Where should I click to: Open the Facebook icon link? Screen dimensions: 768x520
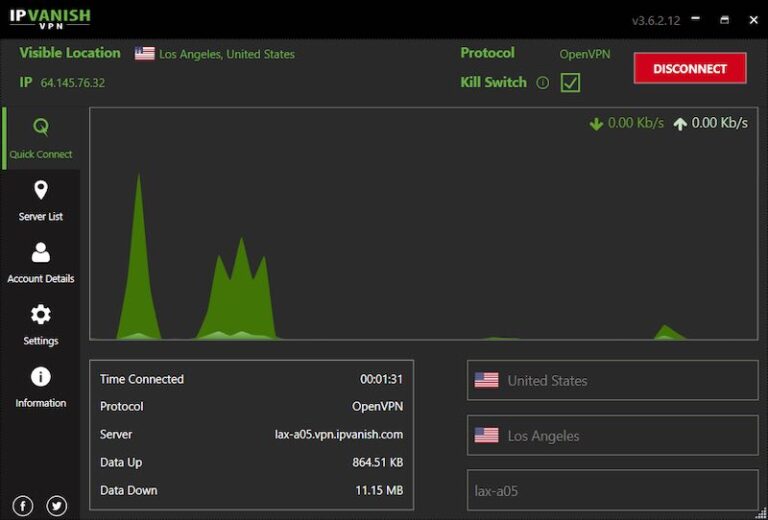coord(23,505)
